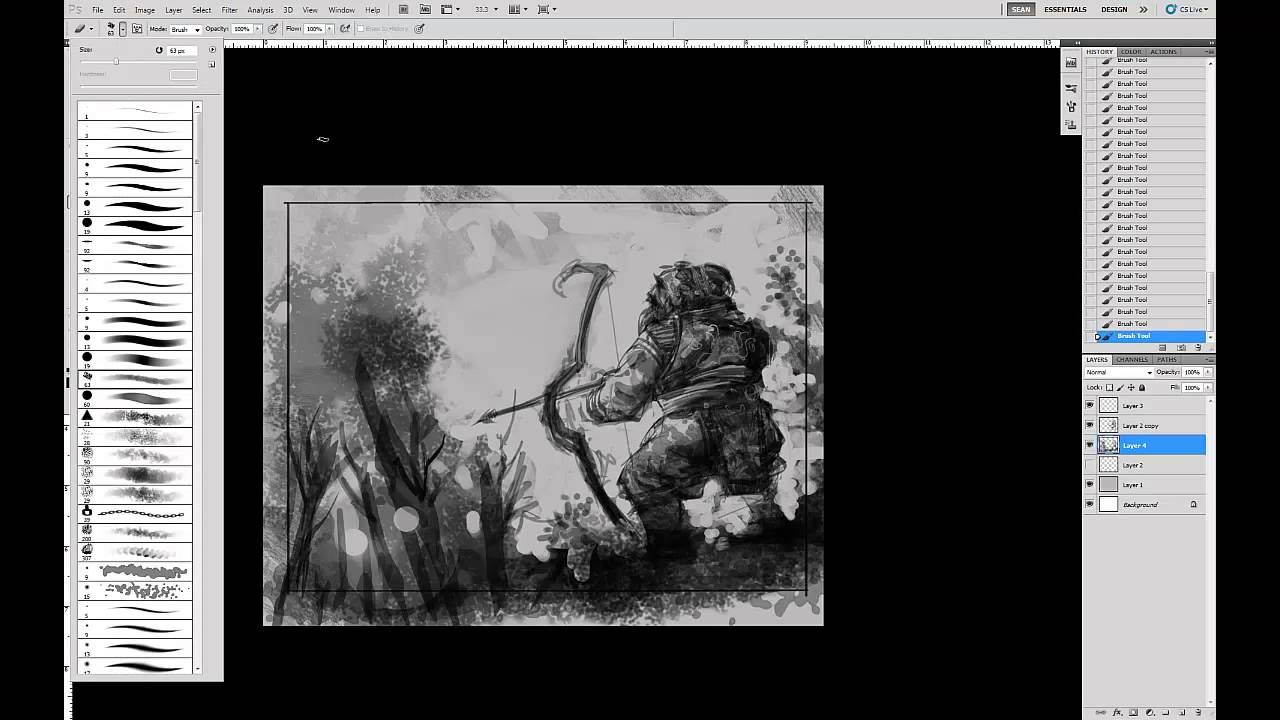Image resolution: width=1280 pixels, height=720 pixels.
Task: Hide Layer 3 visibility eye
Action: (x=1090, y=405)
